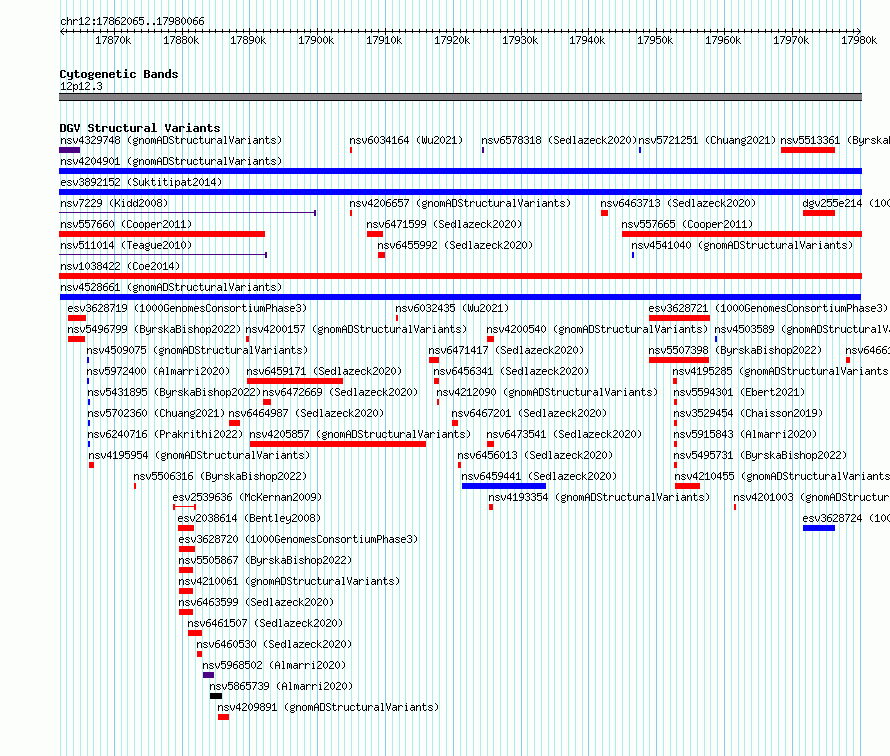Select nsv5968502 (Almarri2020) label

click(x=274, y=665)
